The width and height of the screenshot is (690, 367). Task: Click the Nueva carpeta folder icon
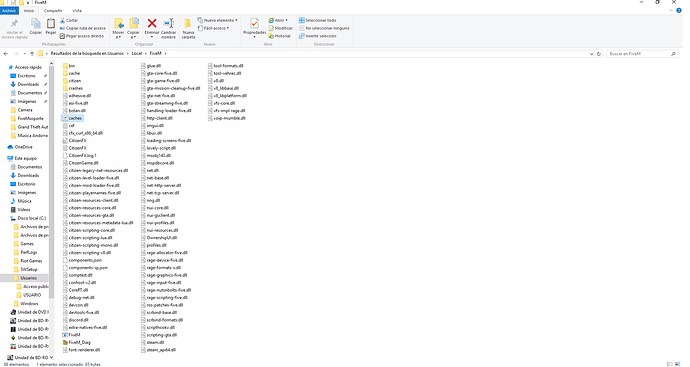(188, 24)
